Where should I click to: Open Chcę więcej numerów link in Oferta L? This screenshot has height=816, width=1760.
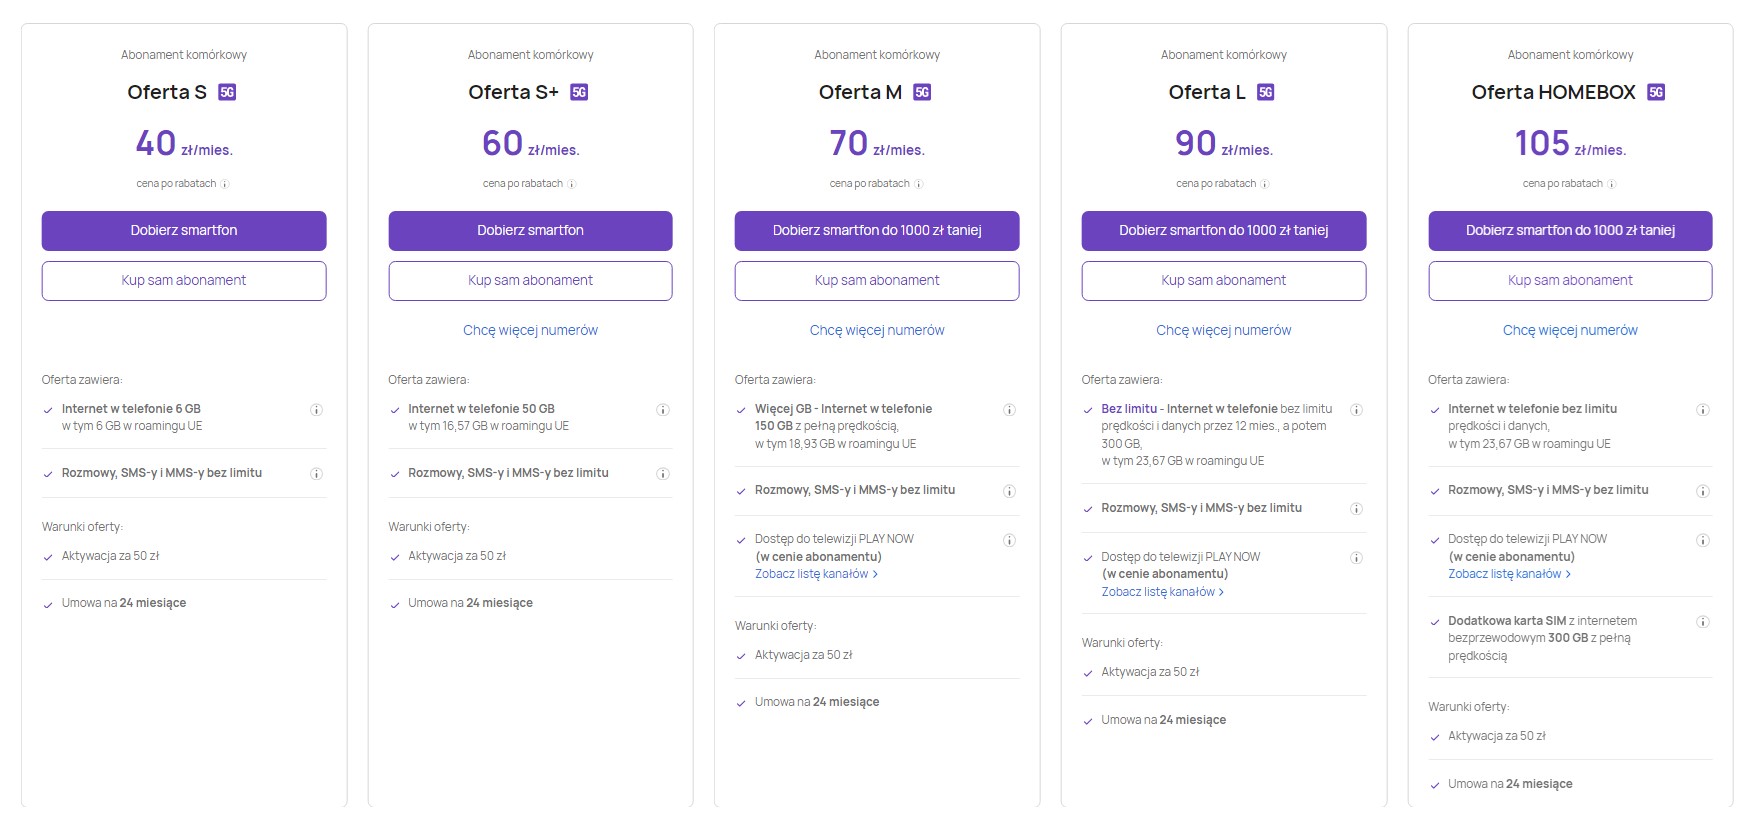click(x=1223, y=330)
